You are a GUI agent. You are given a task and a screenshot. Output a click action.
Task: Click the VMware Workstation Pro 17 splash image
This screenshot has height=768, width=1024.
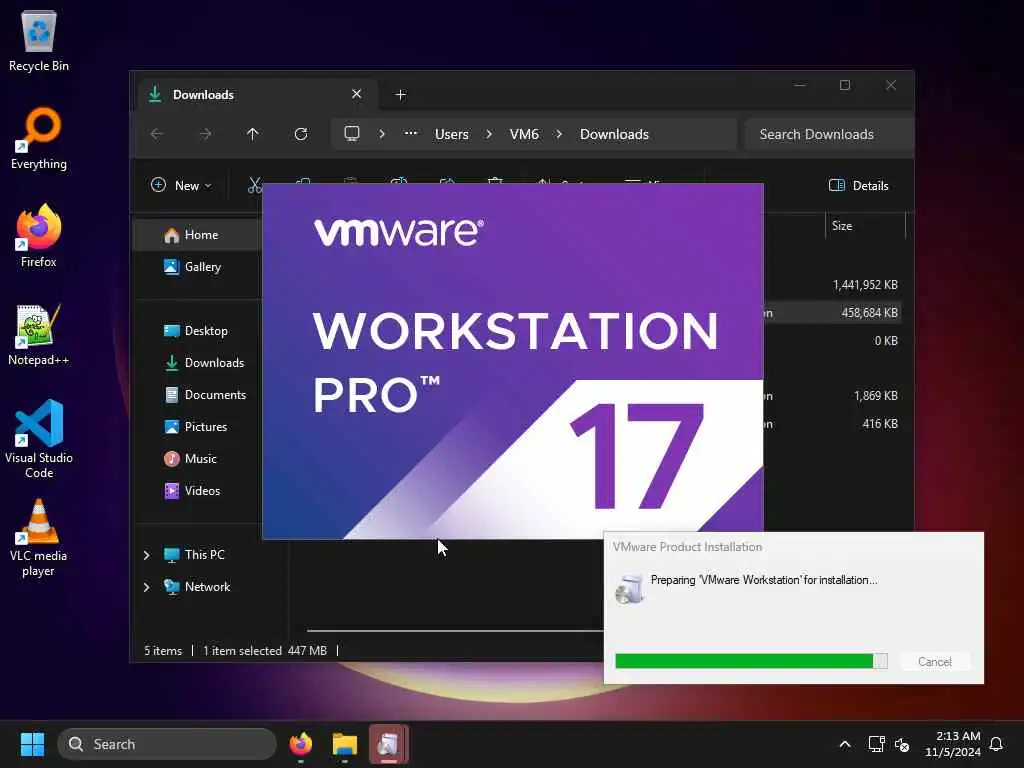point(513,361)
